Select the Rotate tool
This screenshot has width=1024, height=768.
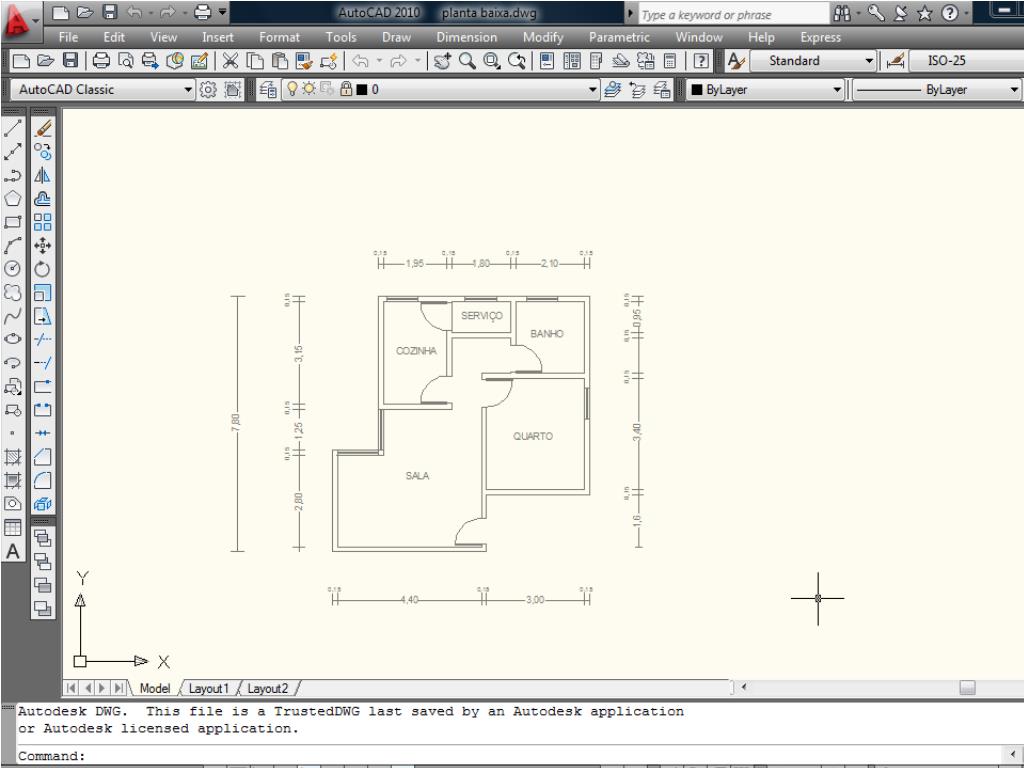click(42, 268)
